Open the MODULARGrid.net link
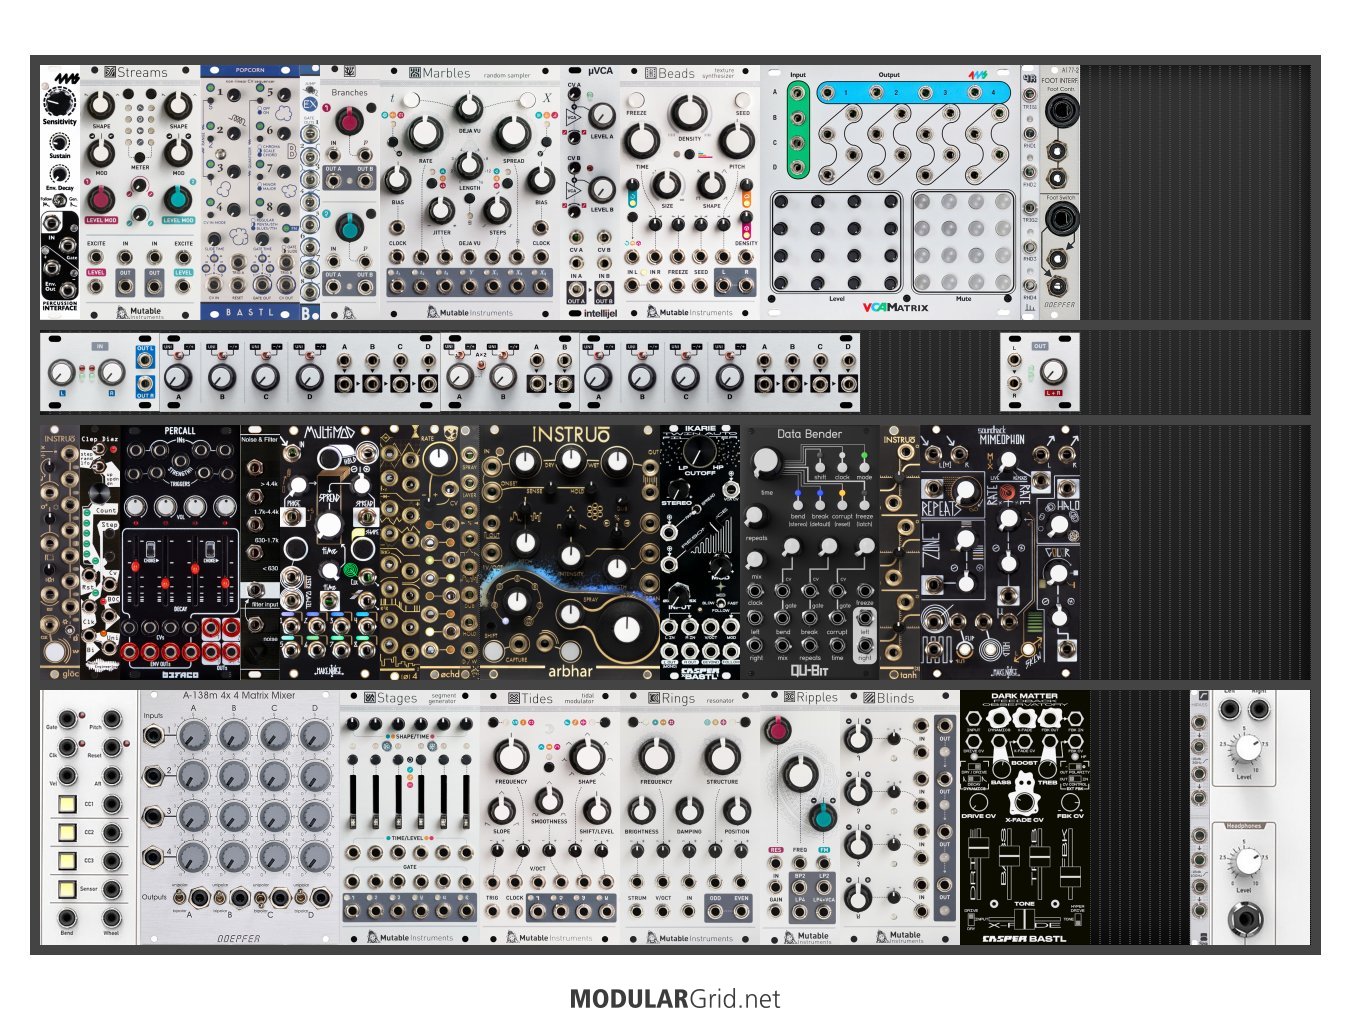 [675, 998]
